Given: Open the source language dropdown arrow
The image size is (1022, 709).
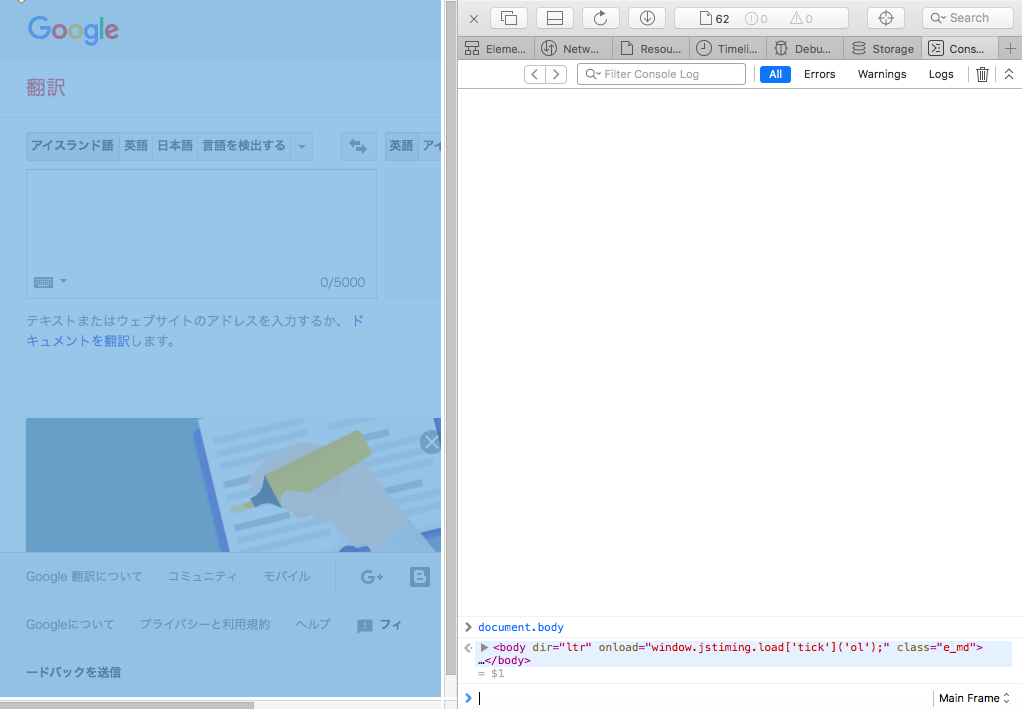Looking at the screenshot, I should point(301,146).
